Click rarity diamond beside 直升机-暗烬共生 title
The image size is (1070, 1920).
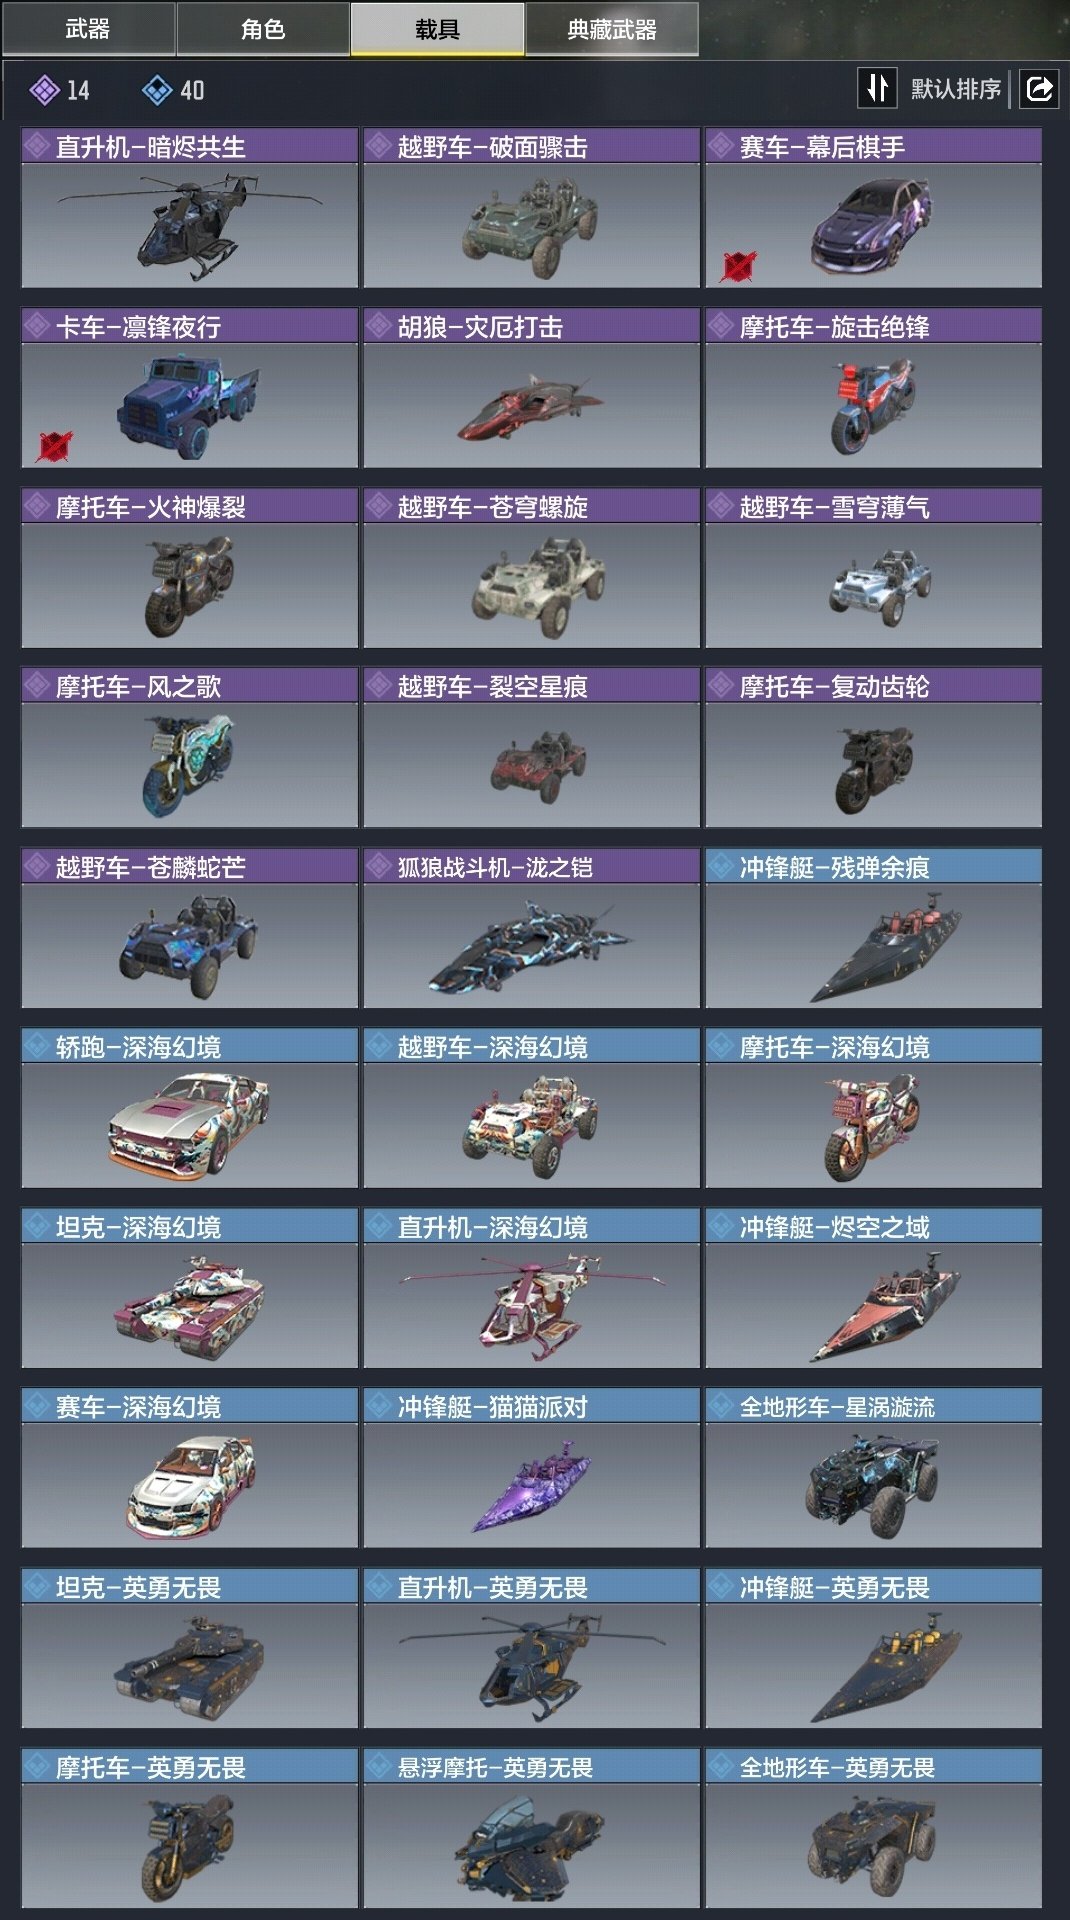pyautogui.click(x=37, y=146)
